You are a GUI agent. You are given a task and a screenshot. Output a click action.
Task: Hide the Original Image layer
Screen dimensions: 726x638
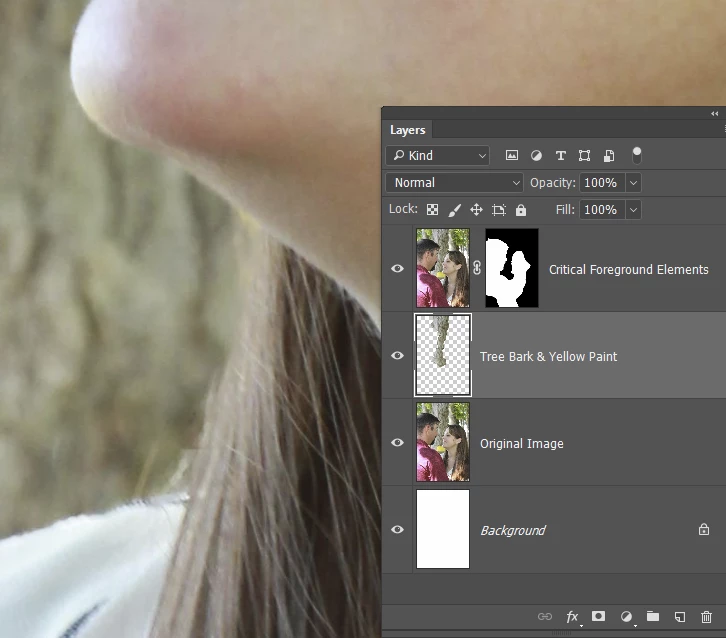click(397, 443)
